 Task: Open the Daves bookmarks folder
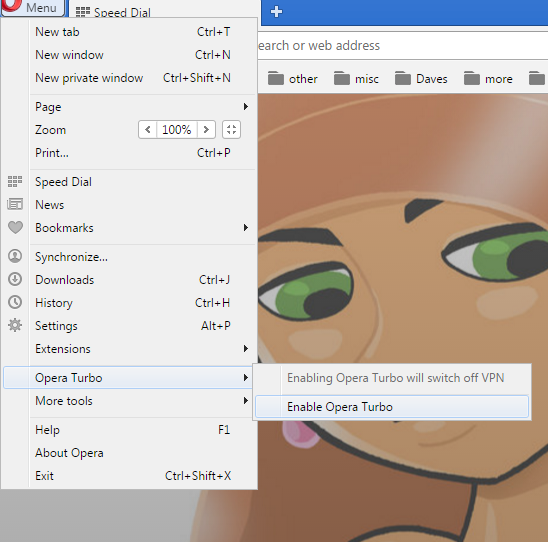(421, 79)
